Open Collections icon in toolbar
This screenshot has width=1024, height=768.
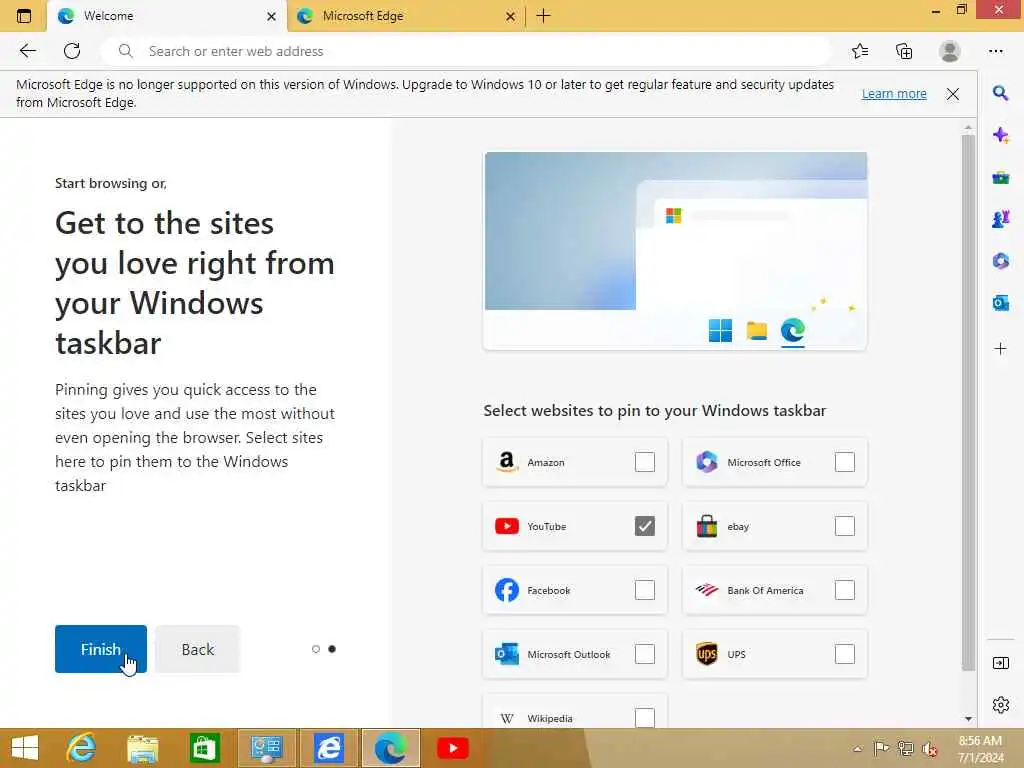pos(904,51)
